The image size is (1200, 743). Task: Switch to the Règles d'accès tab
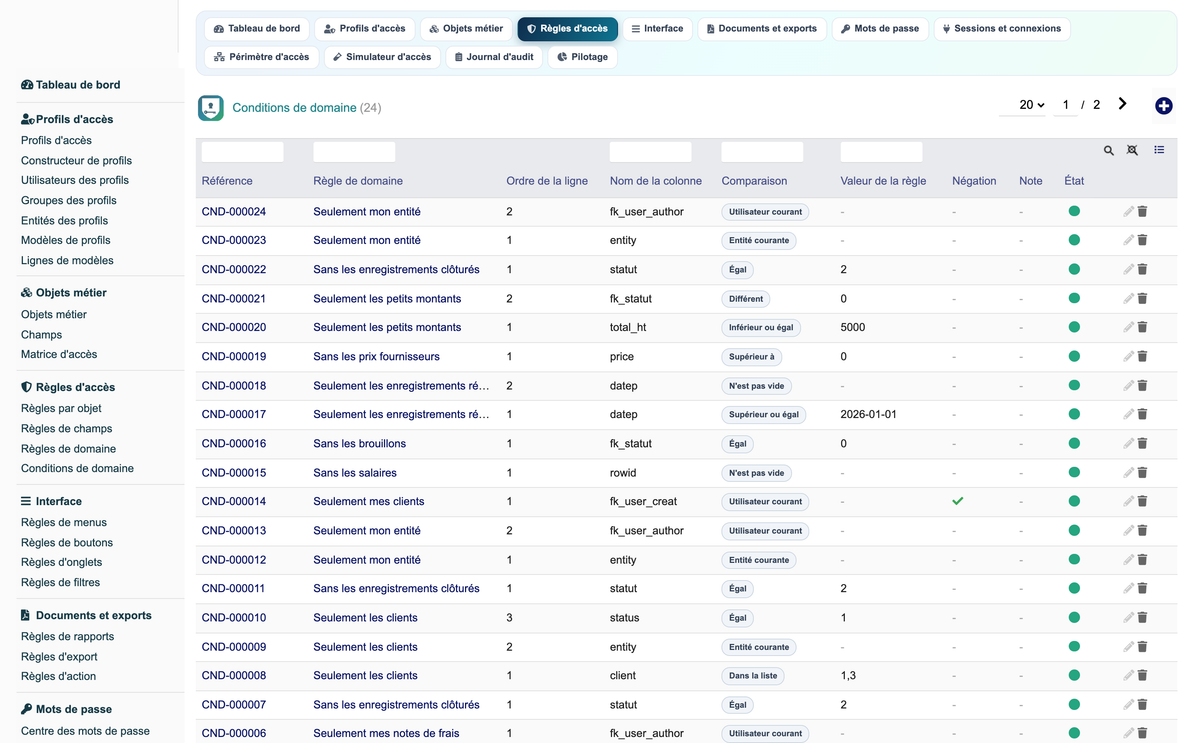(x=567, y=29)
